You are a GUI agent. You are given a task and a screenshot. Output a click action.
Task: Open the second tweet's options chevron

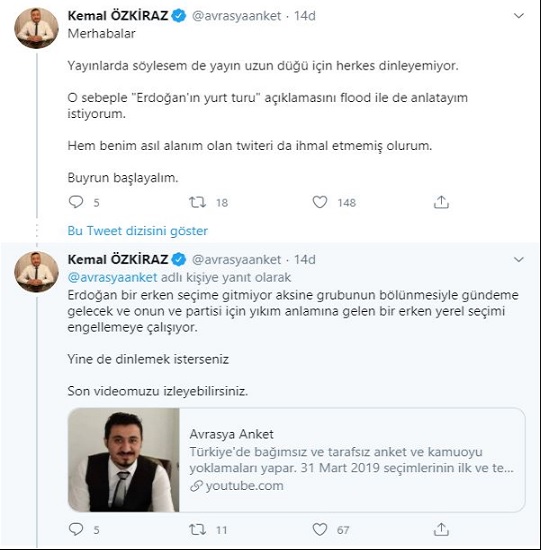pos(519,260)
